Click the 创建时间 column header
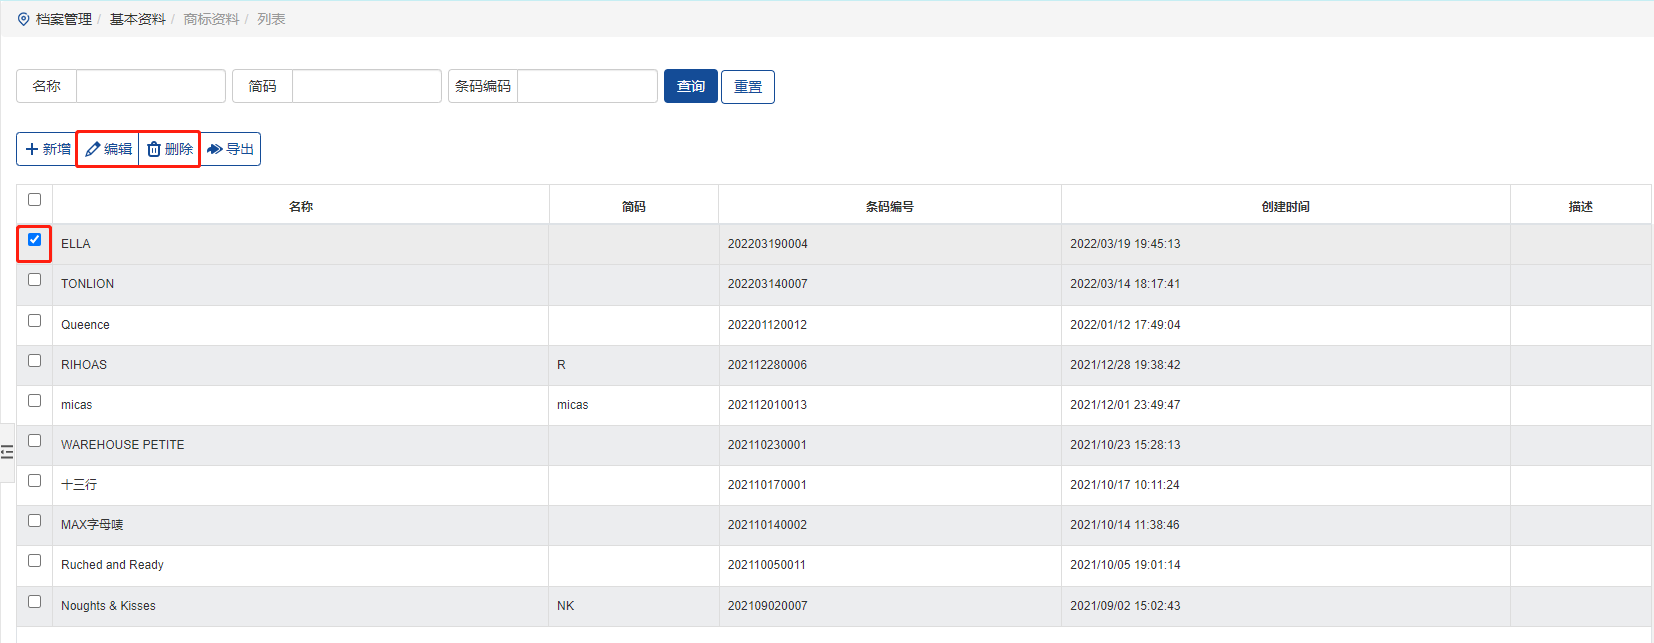 tap(1285, 206)
